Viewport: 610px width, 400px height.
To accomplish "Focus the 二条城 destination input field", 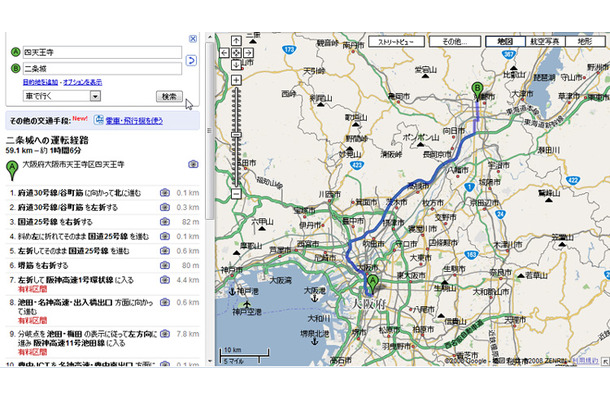I will 102,68.
